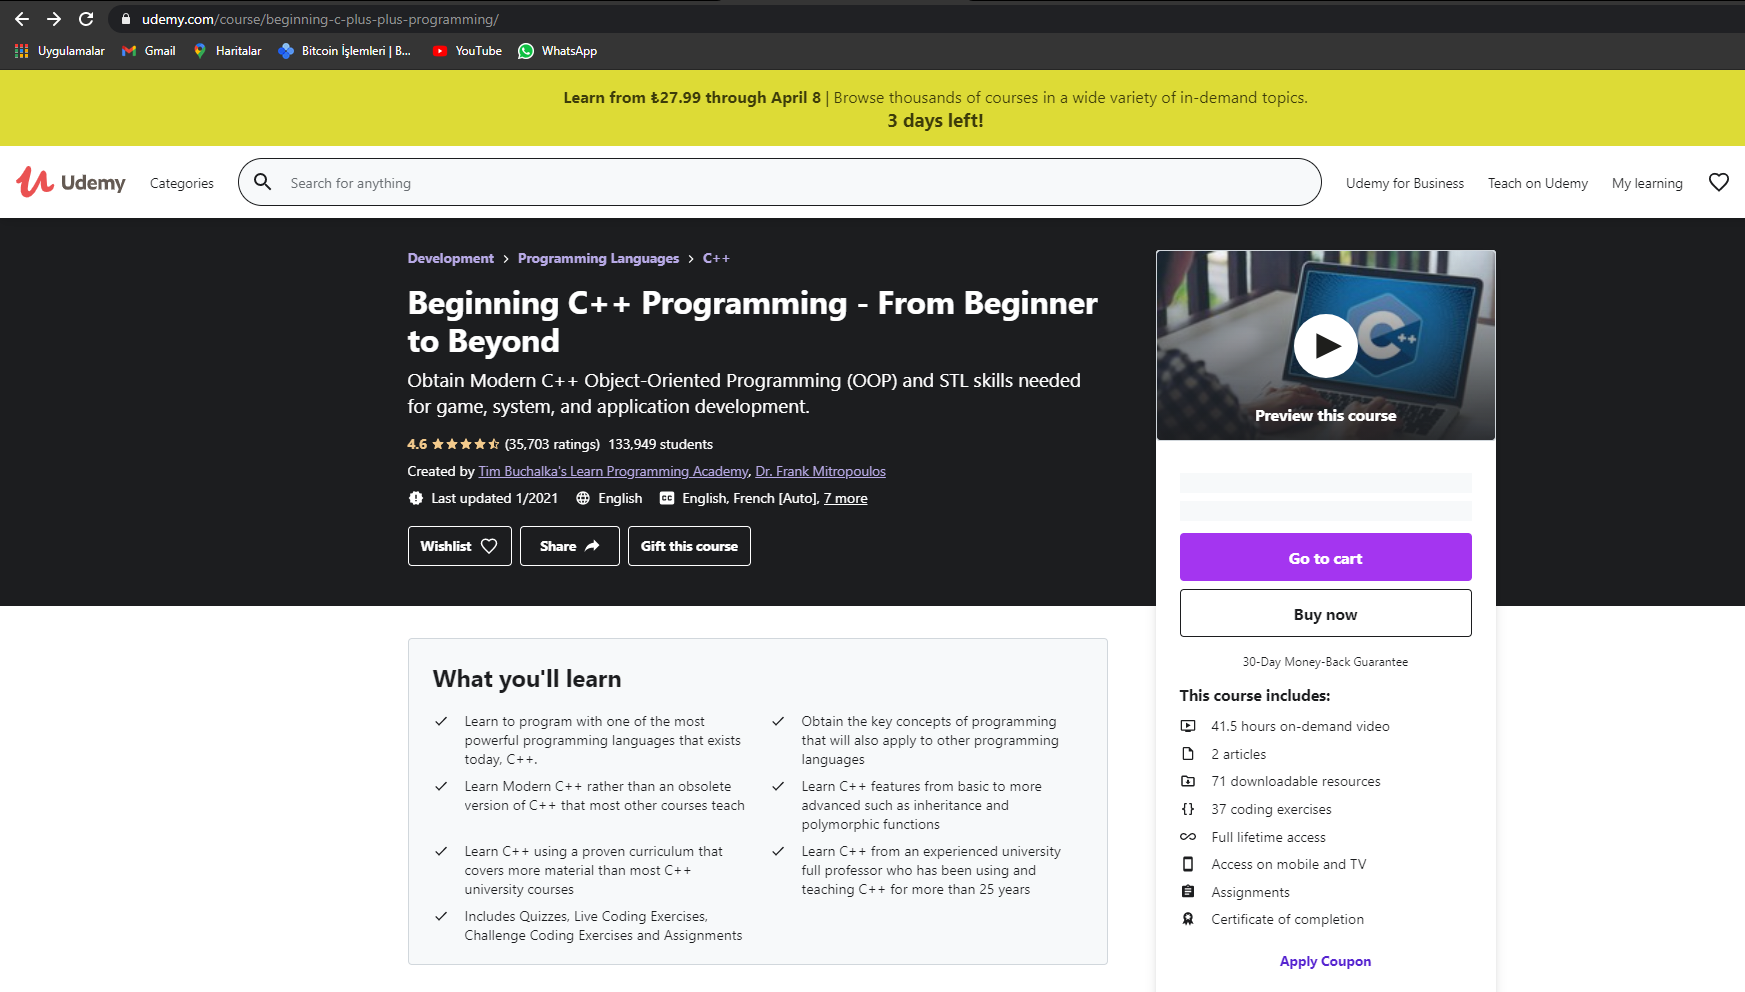Click the 41.5 hours on-demand video text
1745x992 pixels.
pyautogui.click(x=1301, y=726)
